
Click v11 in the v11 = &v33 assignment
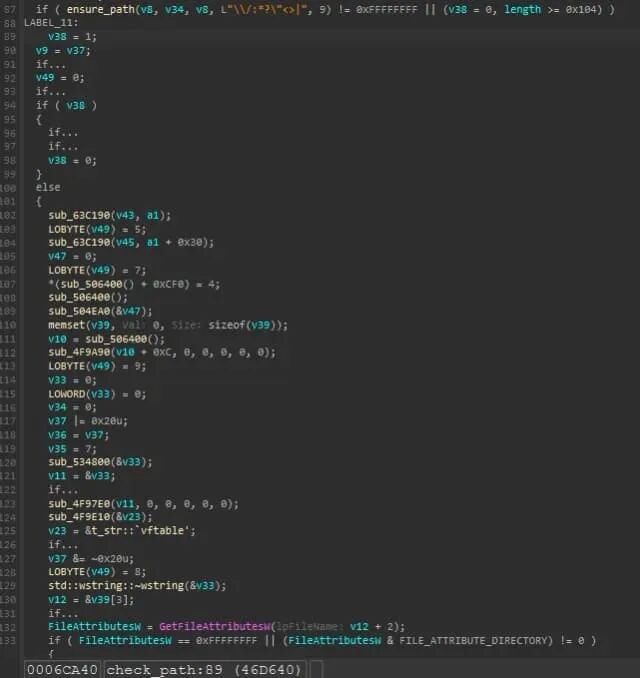pos(57,476)
